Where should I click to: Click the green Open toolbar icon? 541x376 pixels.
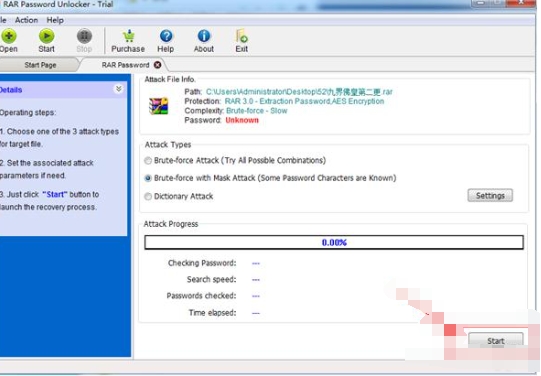point(9,36)
